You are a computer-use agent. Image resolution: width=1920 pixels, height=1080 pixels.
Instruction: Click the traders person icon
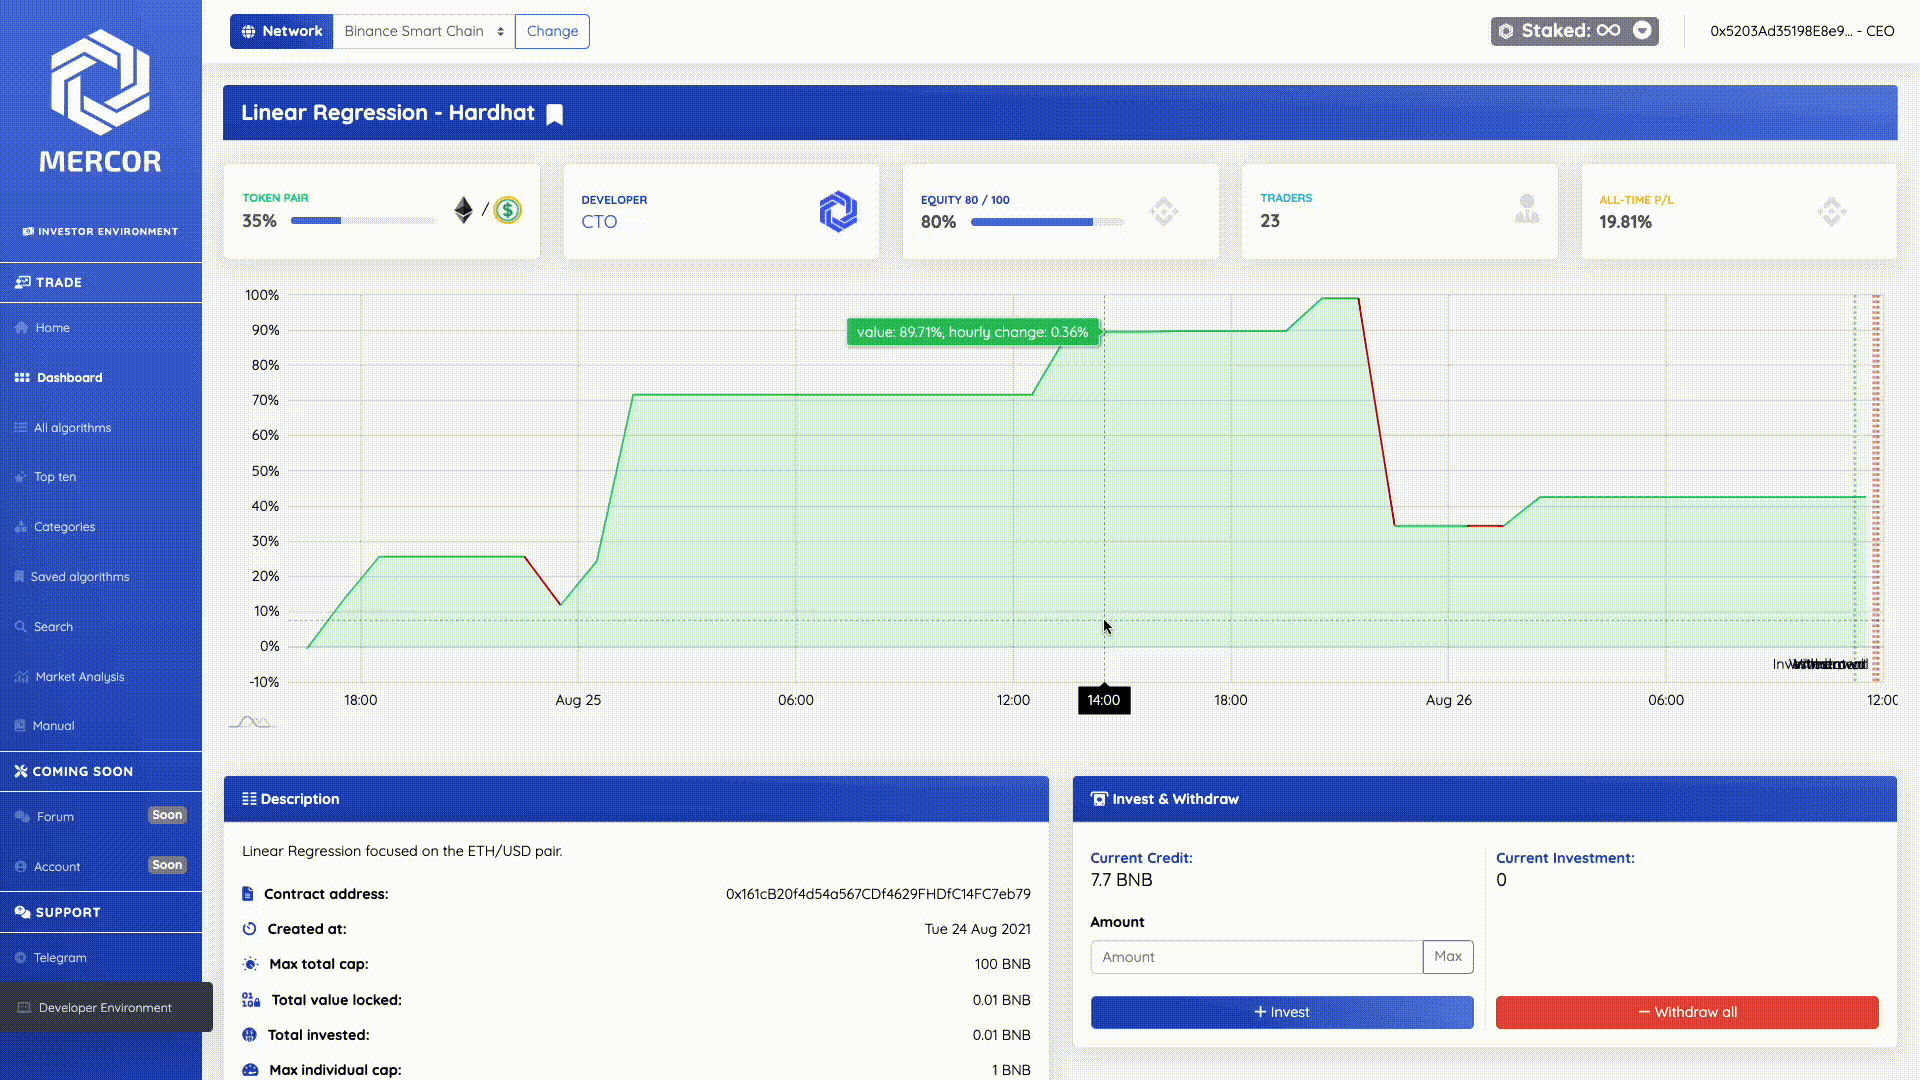point(1526,209)
